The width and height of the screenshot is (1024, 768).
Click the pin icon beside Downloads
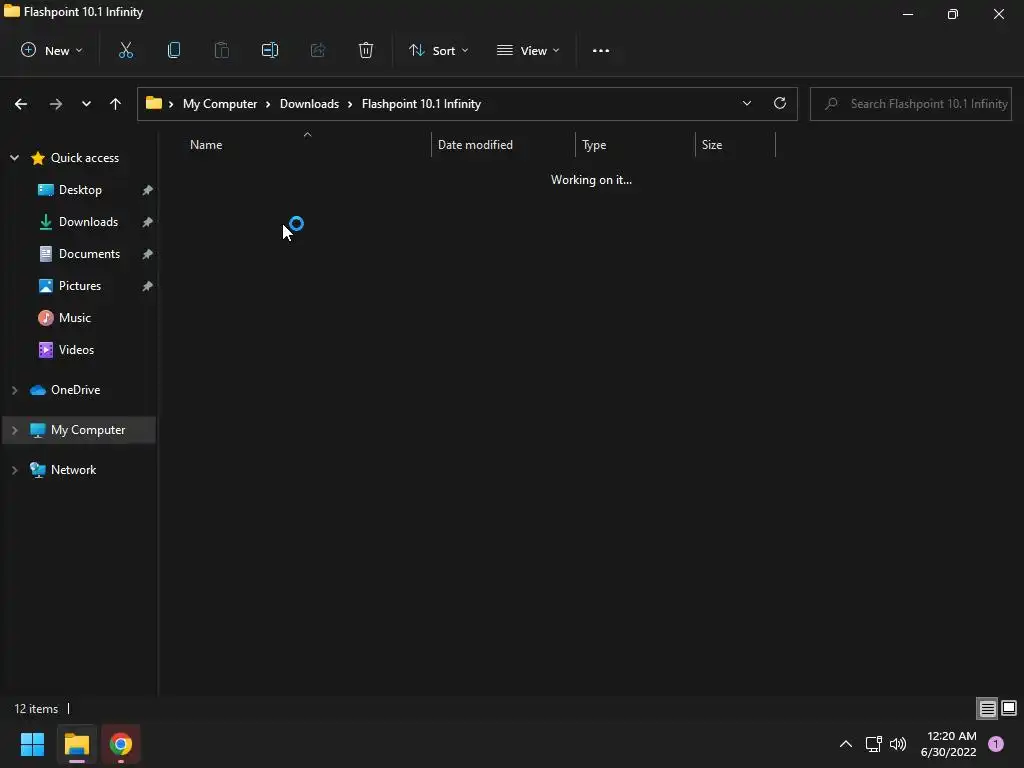click(x=148, y=222)
